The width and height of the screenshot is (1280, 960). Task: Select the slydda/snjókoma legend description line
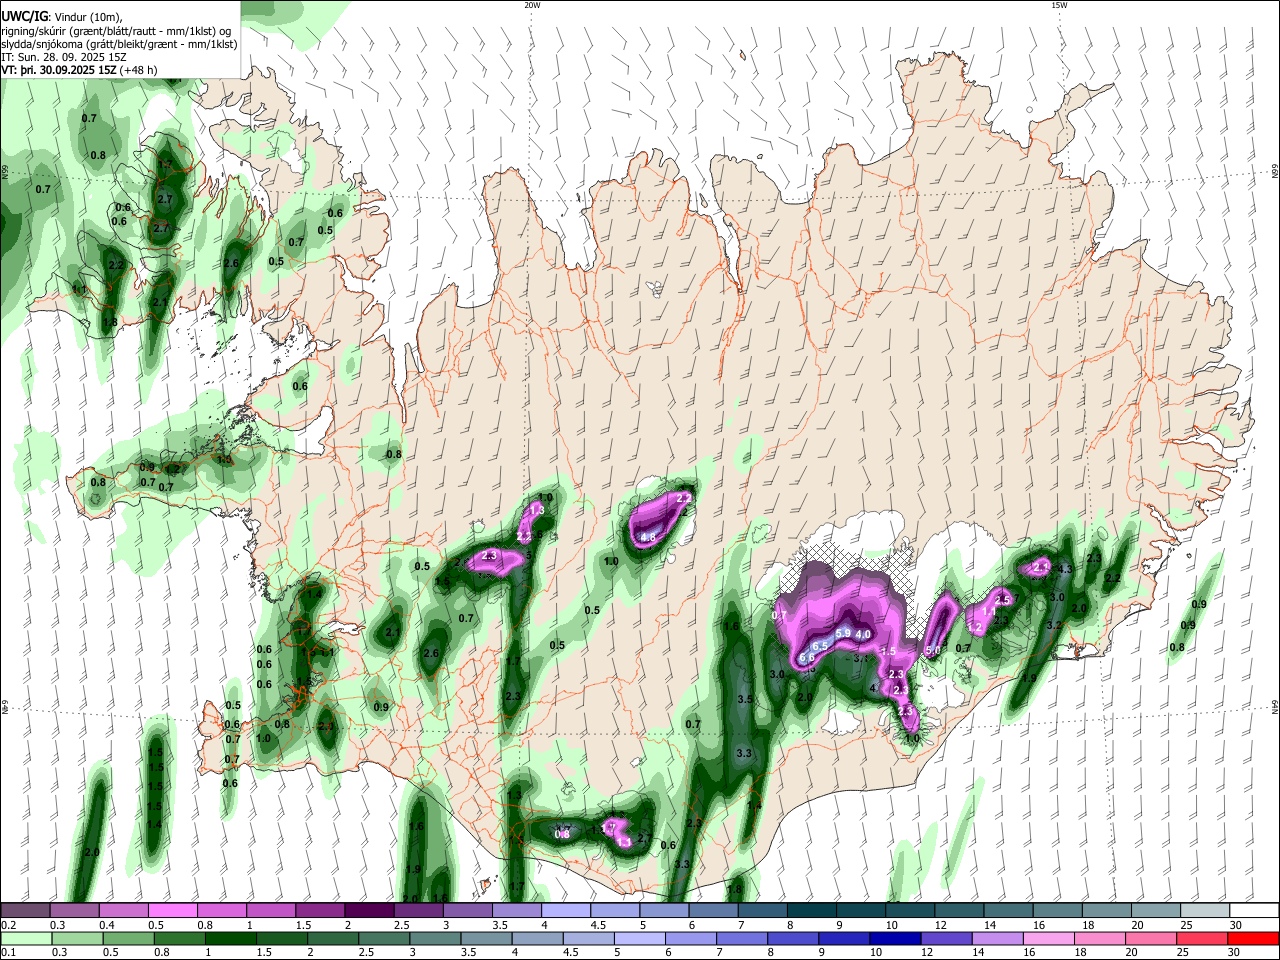[x=119, y=44]
